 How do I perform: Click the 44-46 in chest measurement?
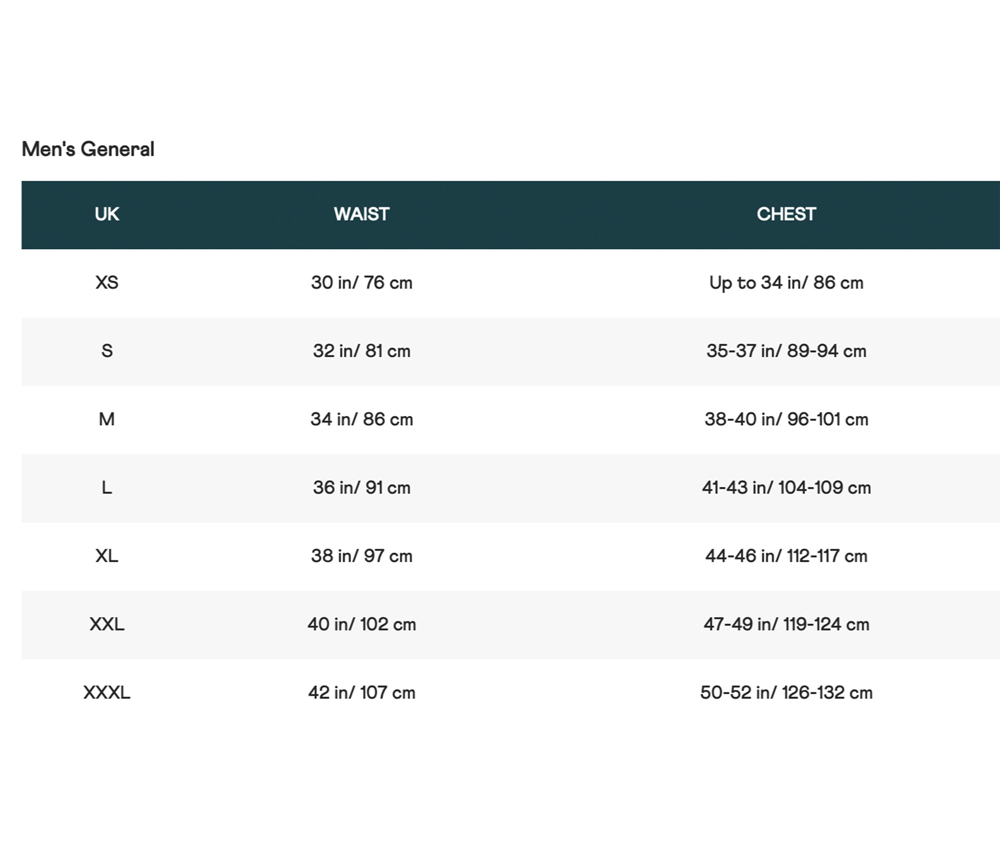pyautogui.click(x=786, y=556)
